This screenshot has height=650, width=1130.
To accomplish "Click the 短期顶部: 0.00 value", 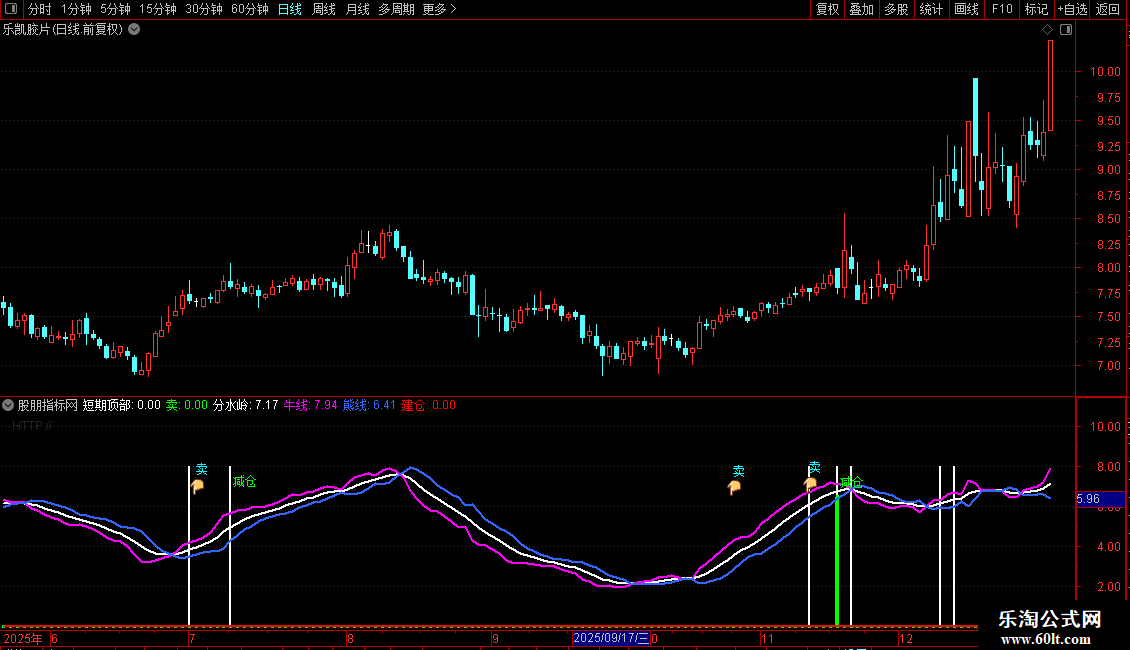I will 121,405.
